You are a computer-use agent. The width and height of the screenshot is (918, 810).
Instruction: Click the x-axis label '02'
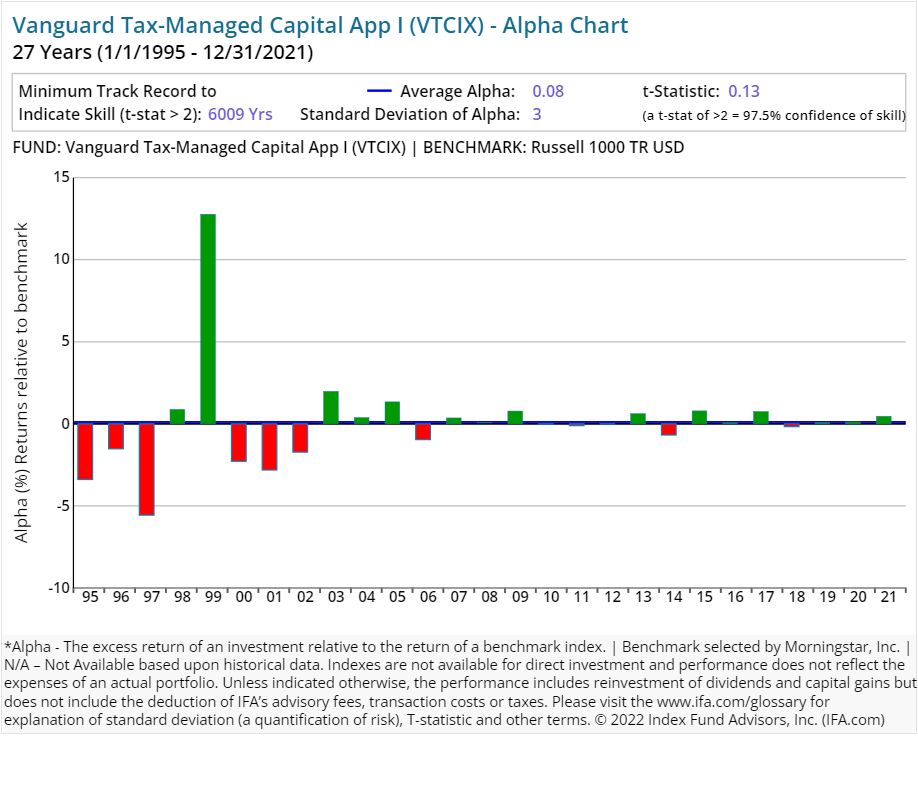tap(306, 597)
